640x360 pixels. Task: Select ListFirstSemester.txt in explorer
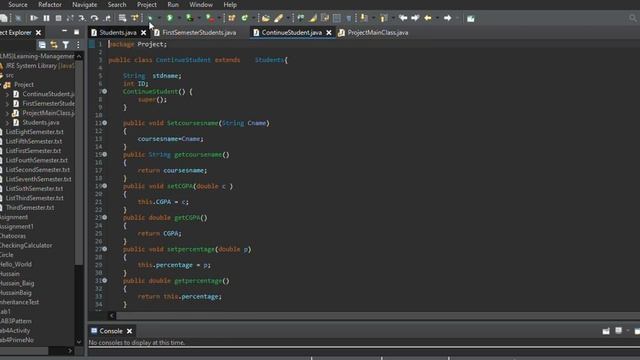click(33, 151)
